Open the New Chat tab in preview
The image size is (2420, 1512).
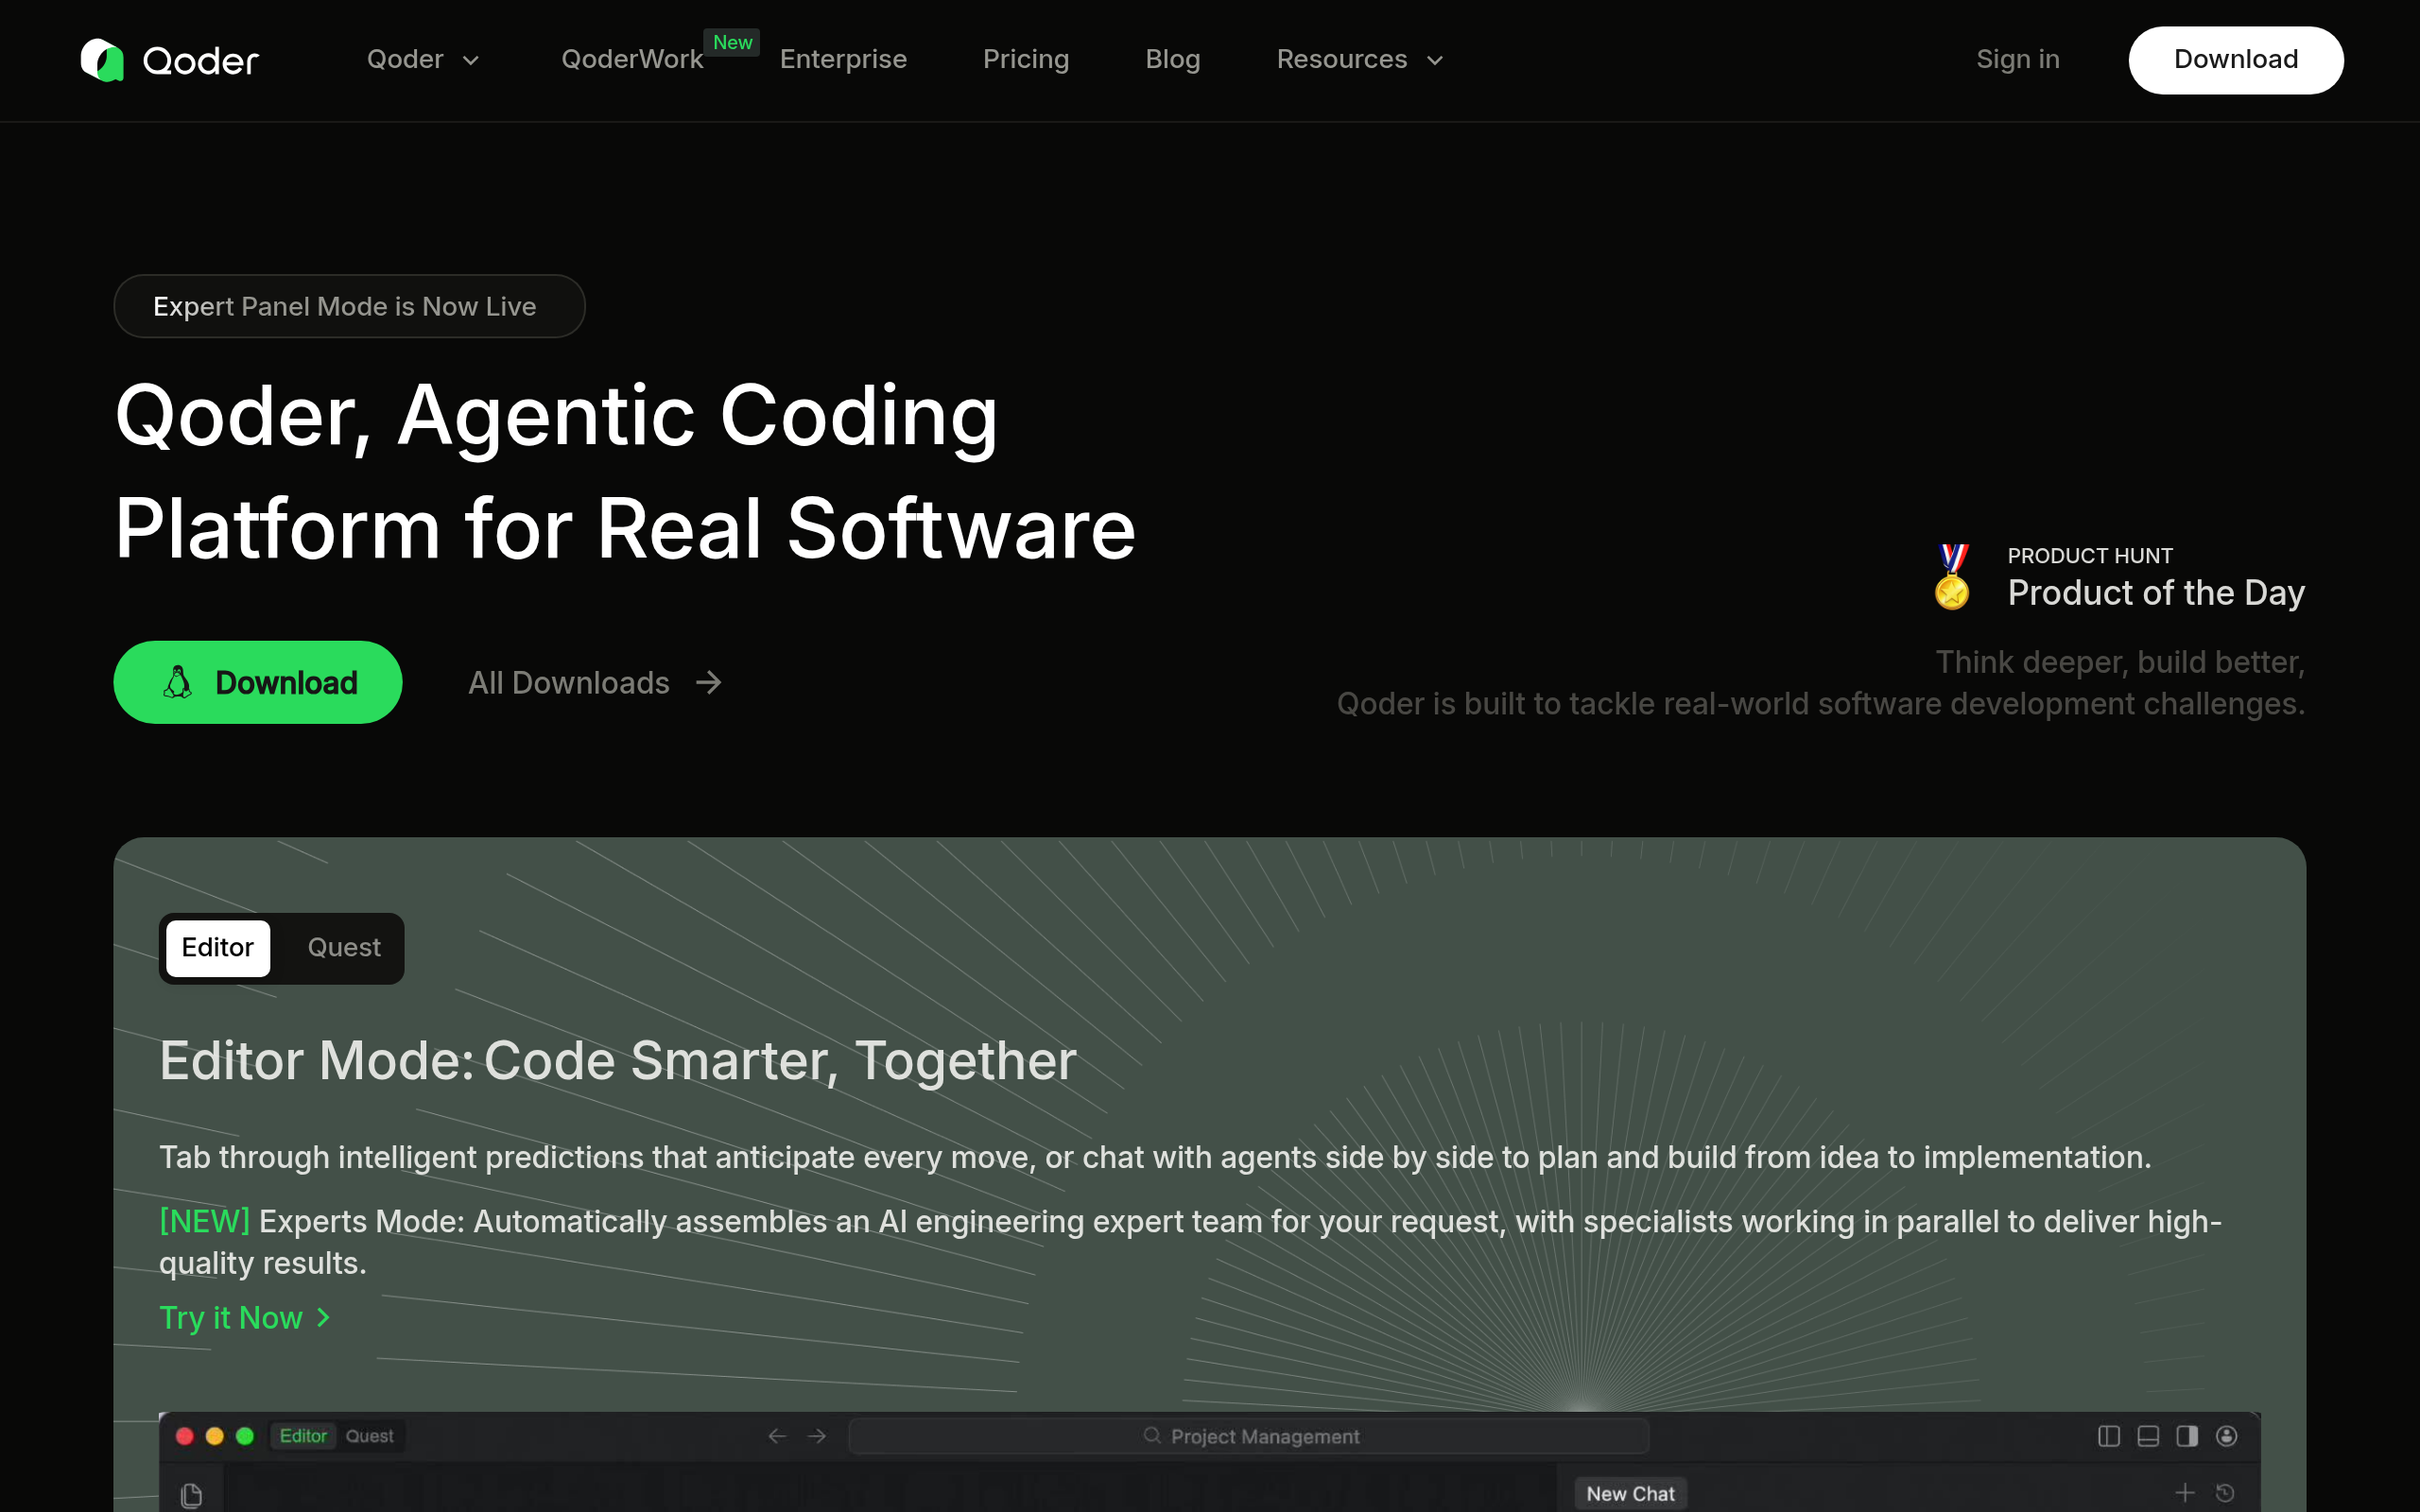pos(1630,1494)
